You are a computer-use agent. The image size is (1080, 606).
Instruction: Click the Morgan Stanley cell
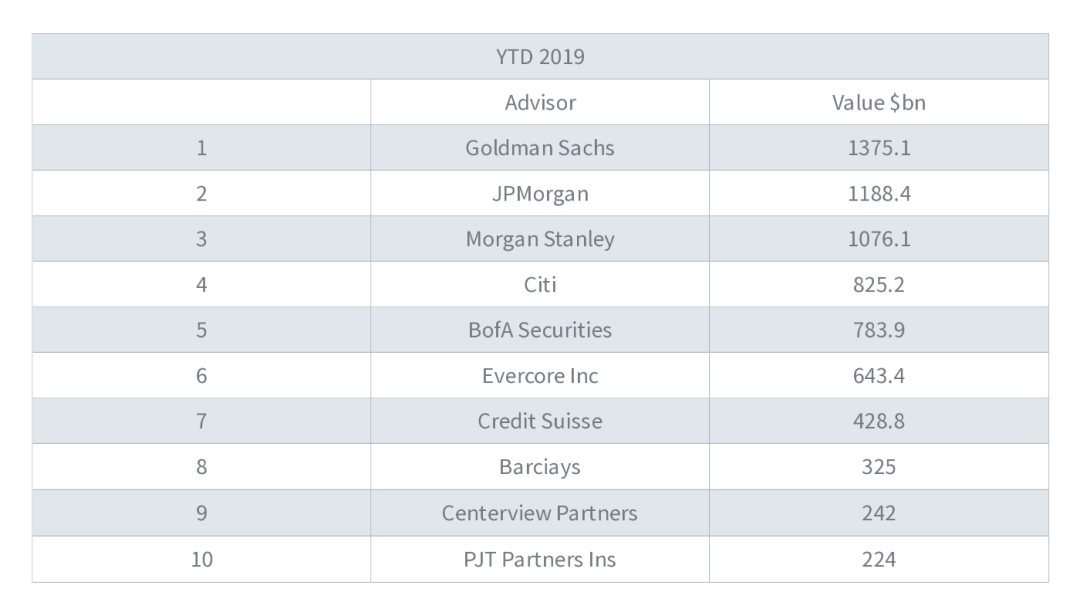540,240
